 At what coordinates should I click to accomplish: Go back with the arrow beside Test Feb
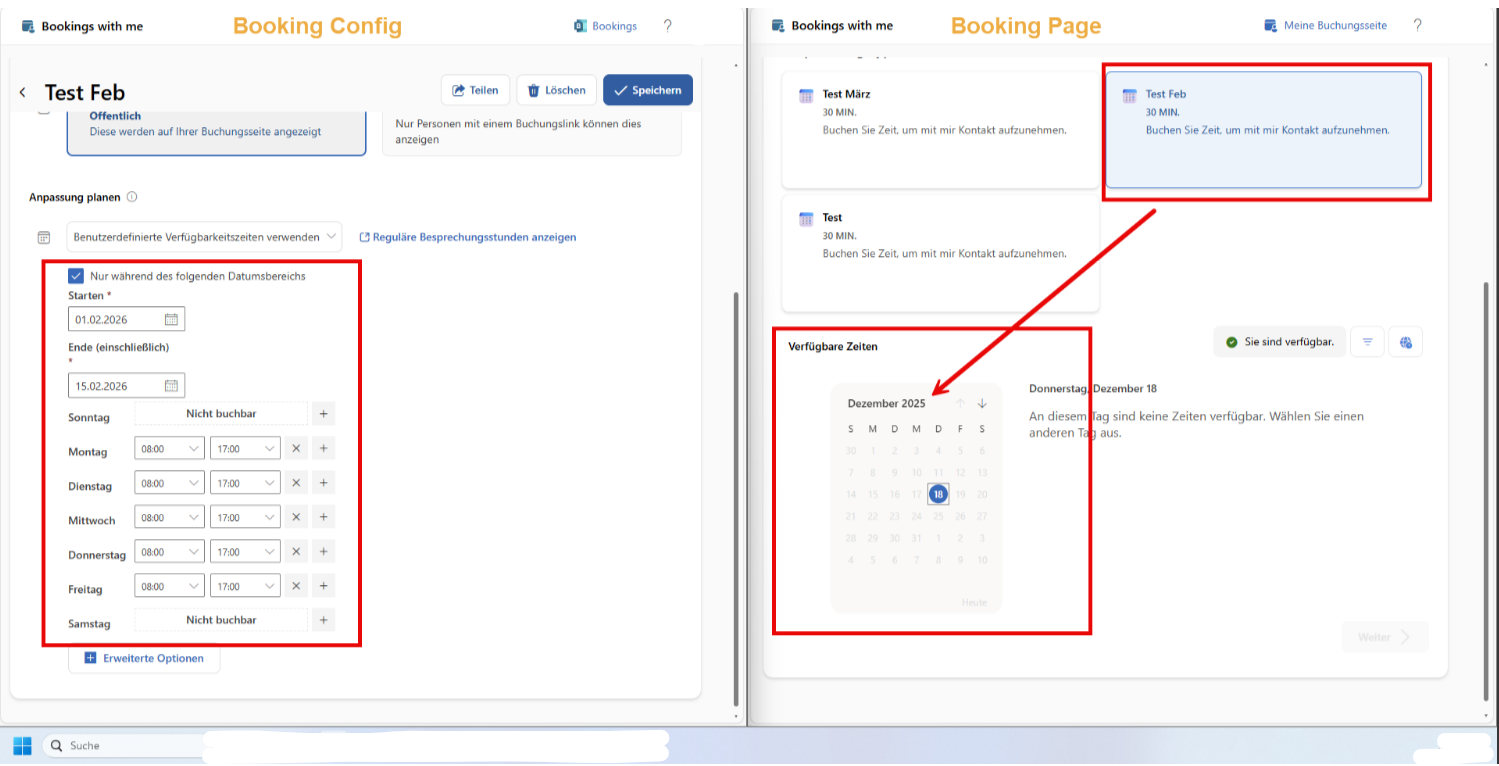(22, 92)
